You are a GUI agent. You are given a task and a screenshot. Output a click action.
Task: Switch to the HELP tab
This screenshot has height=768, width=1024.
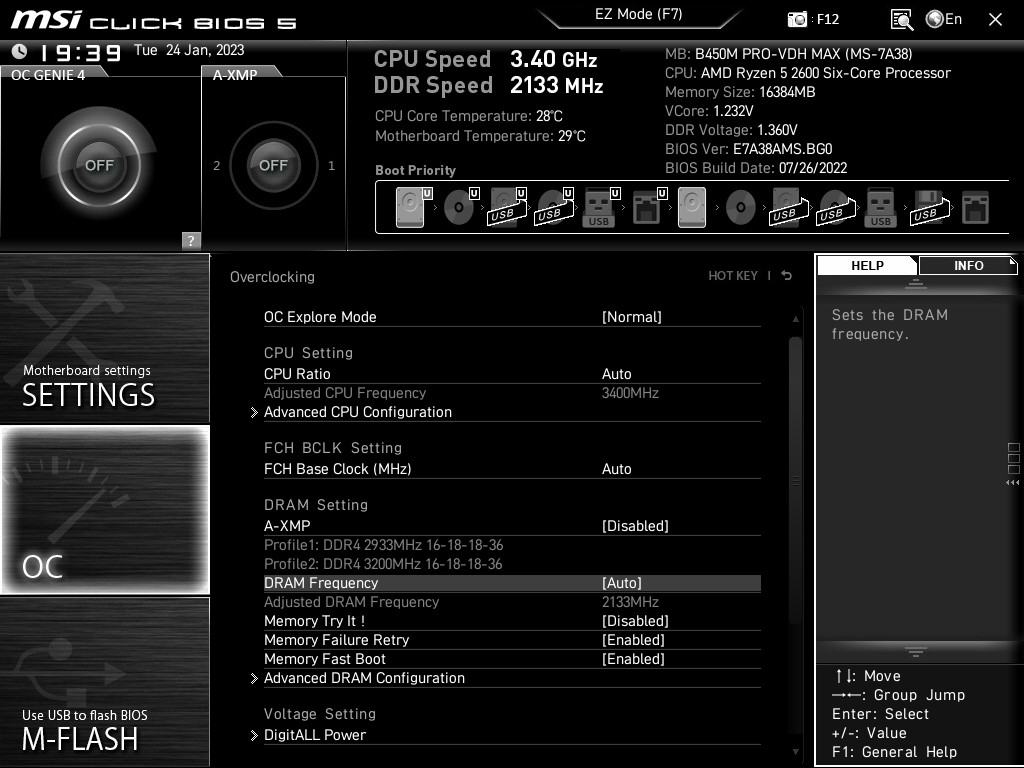[867, 265]
